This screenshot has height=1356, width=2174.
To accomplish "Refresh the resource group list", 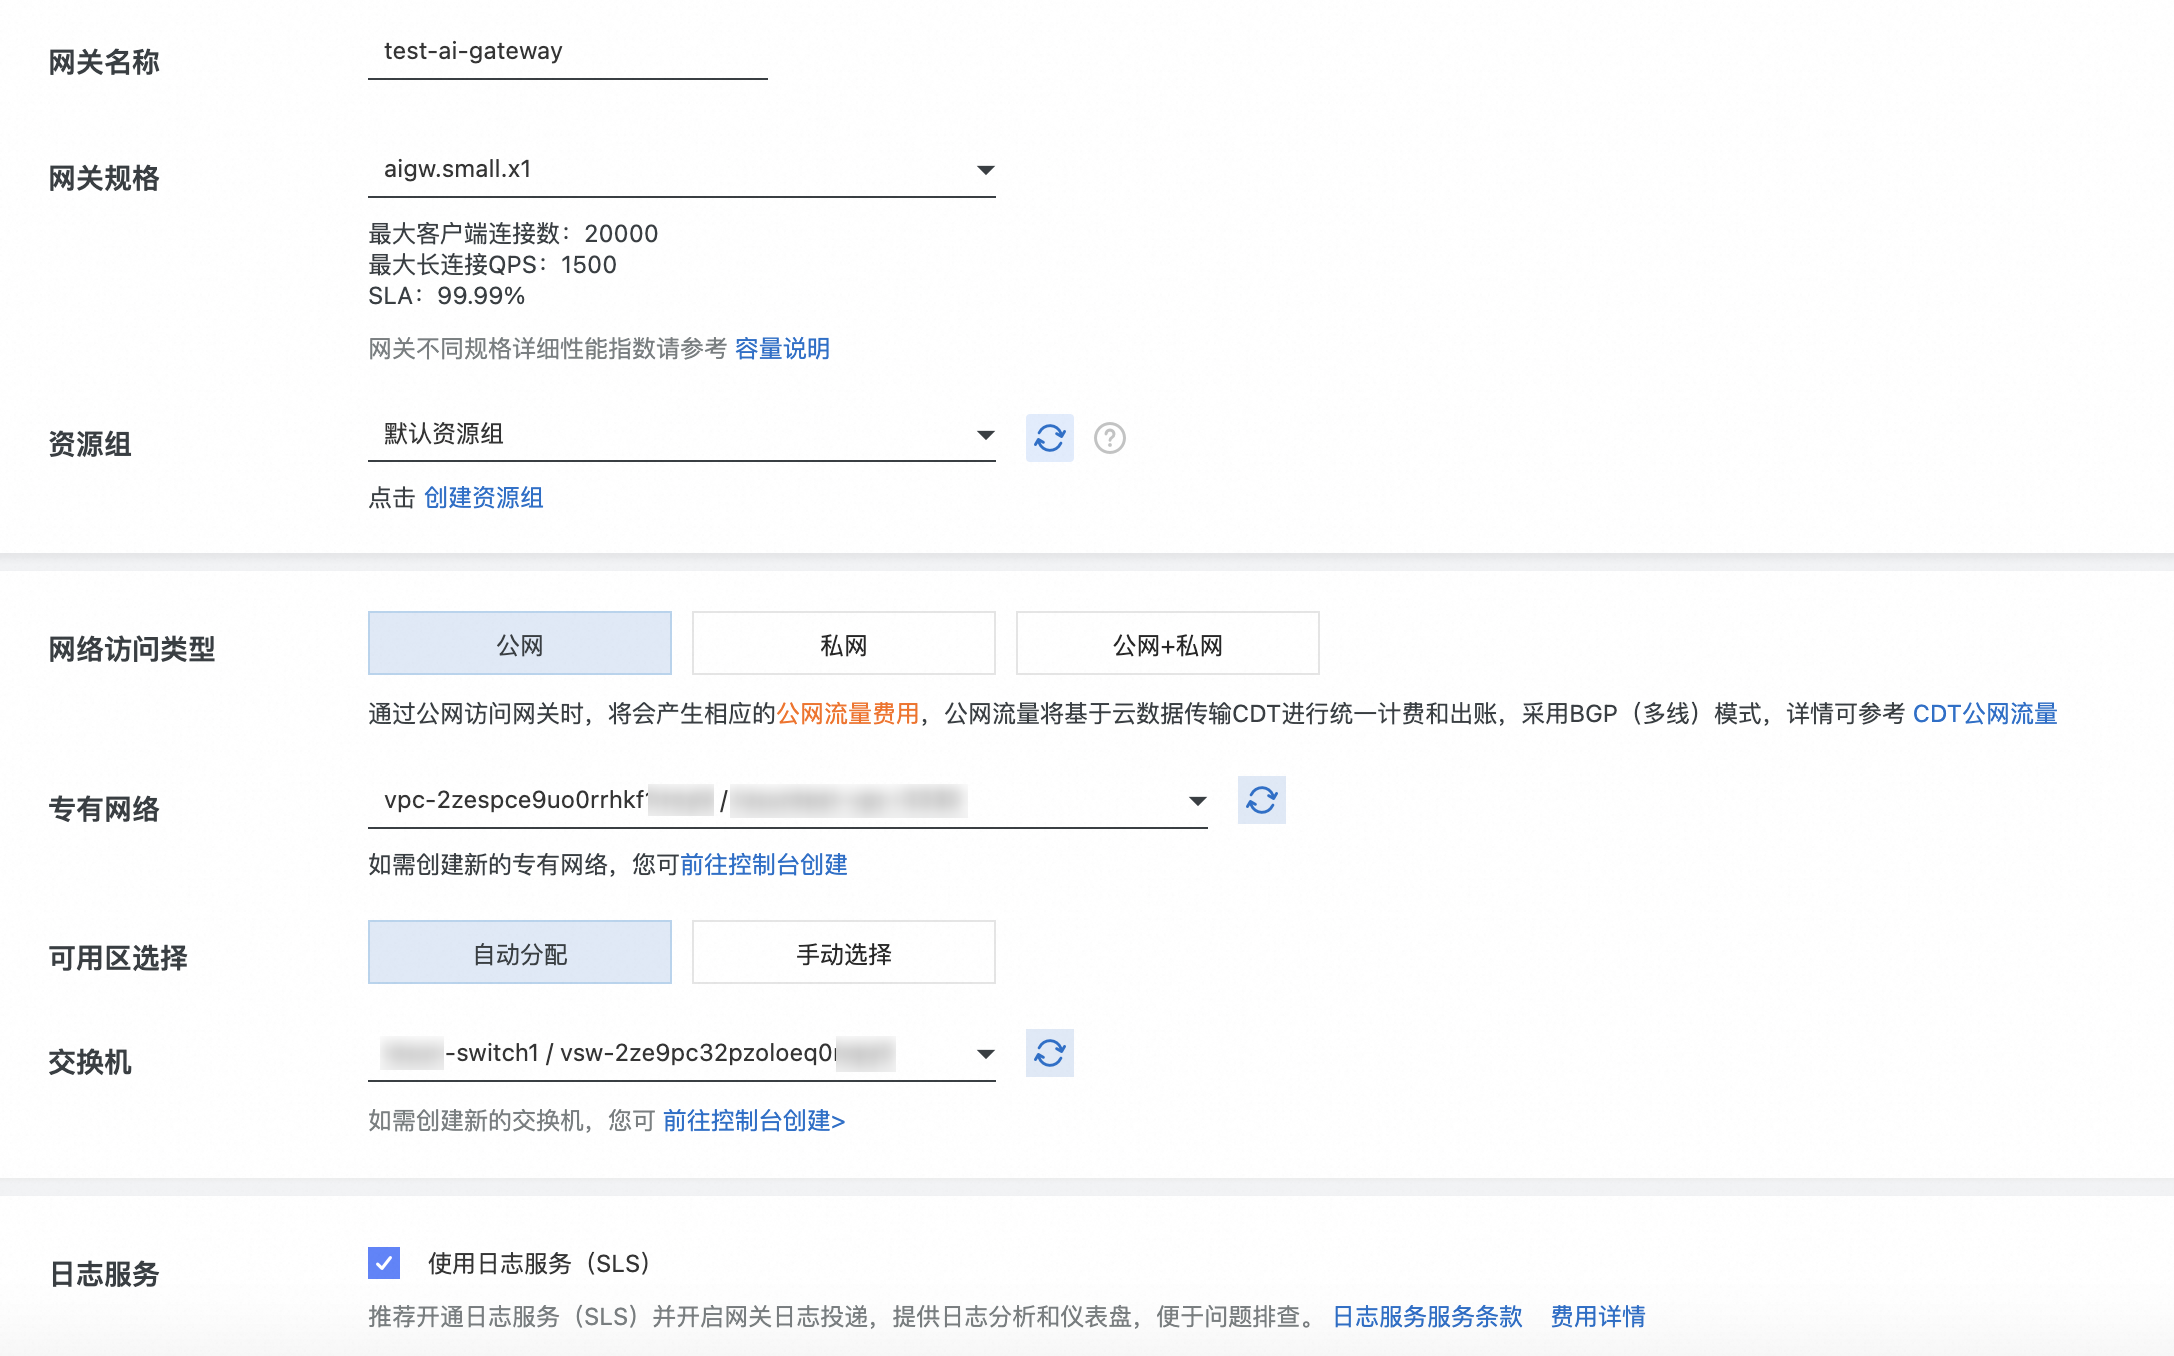I will [1049, 438].
